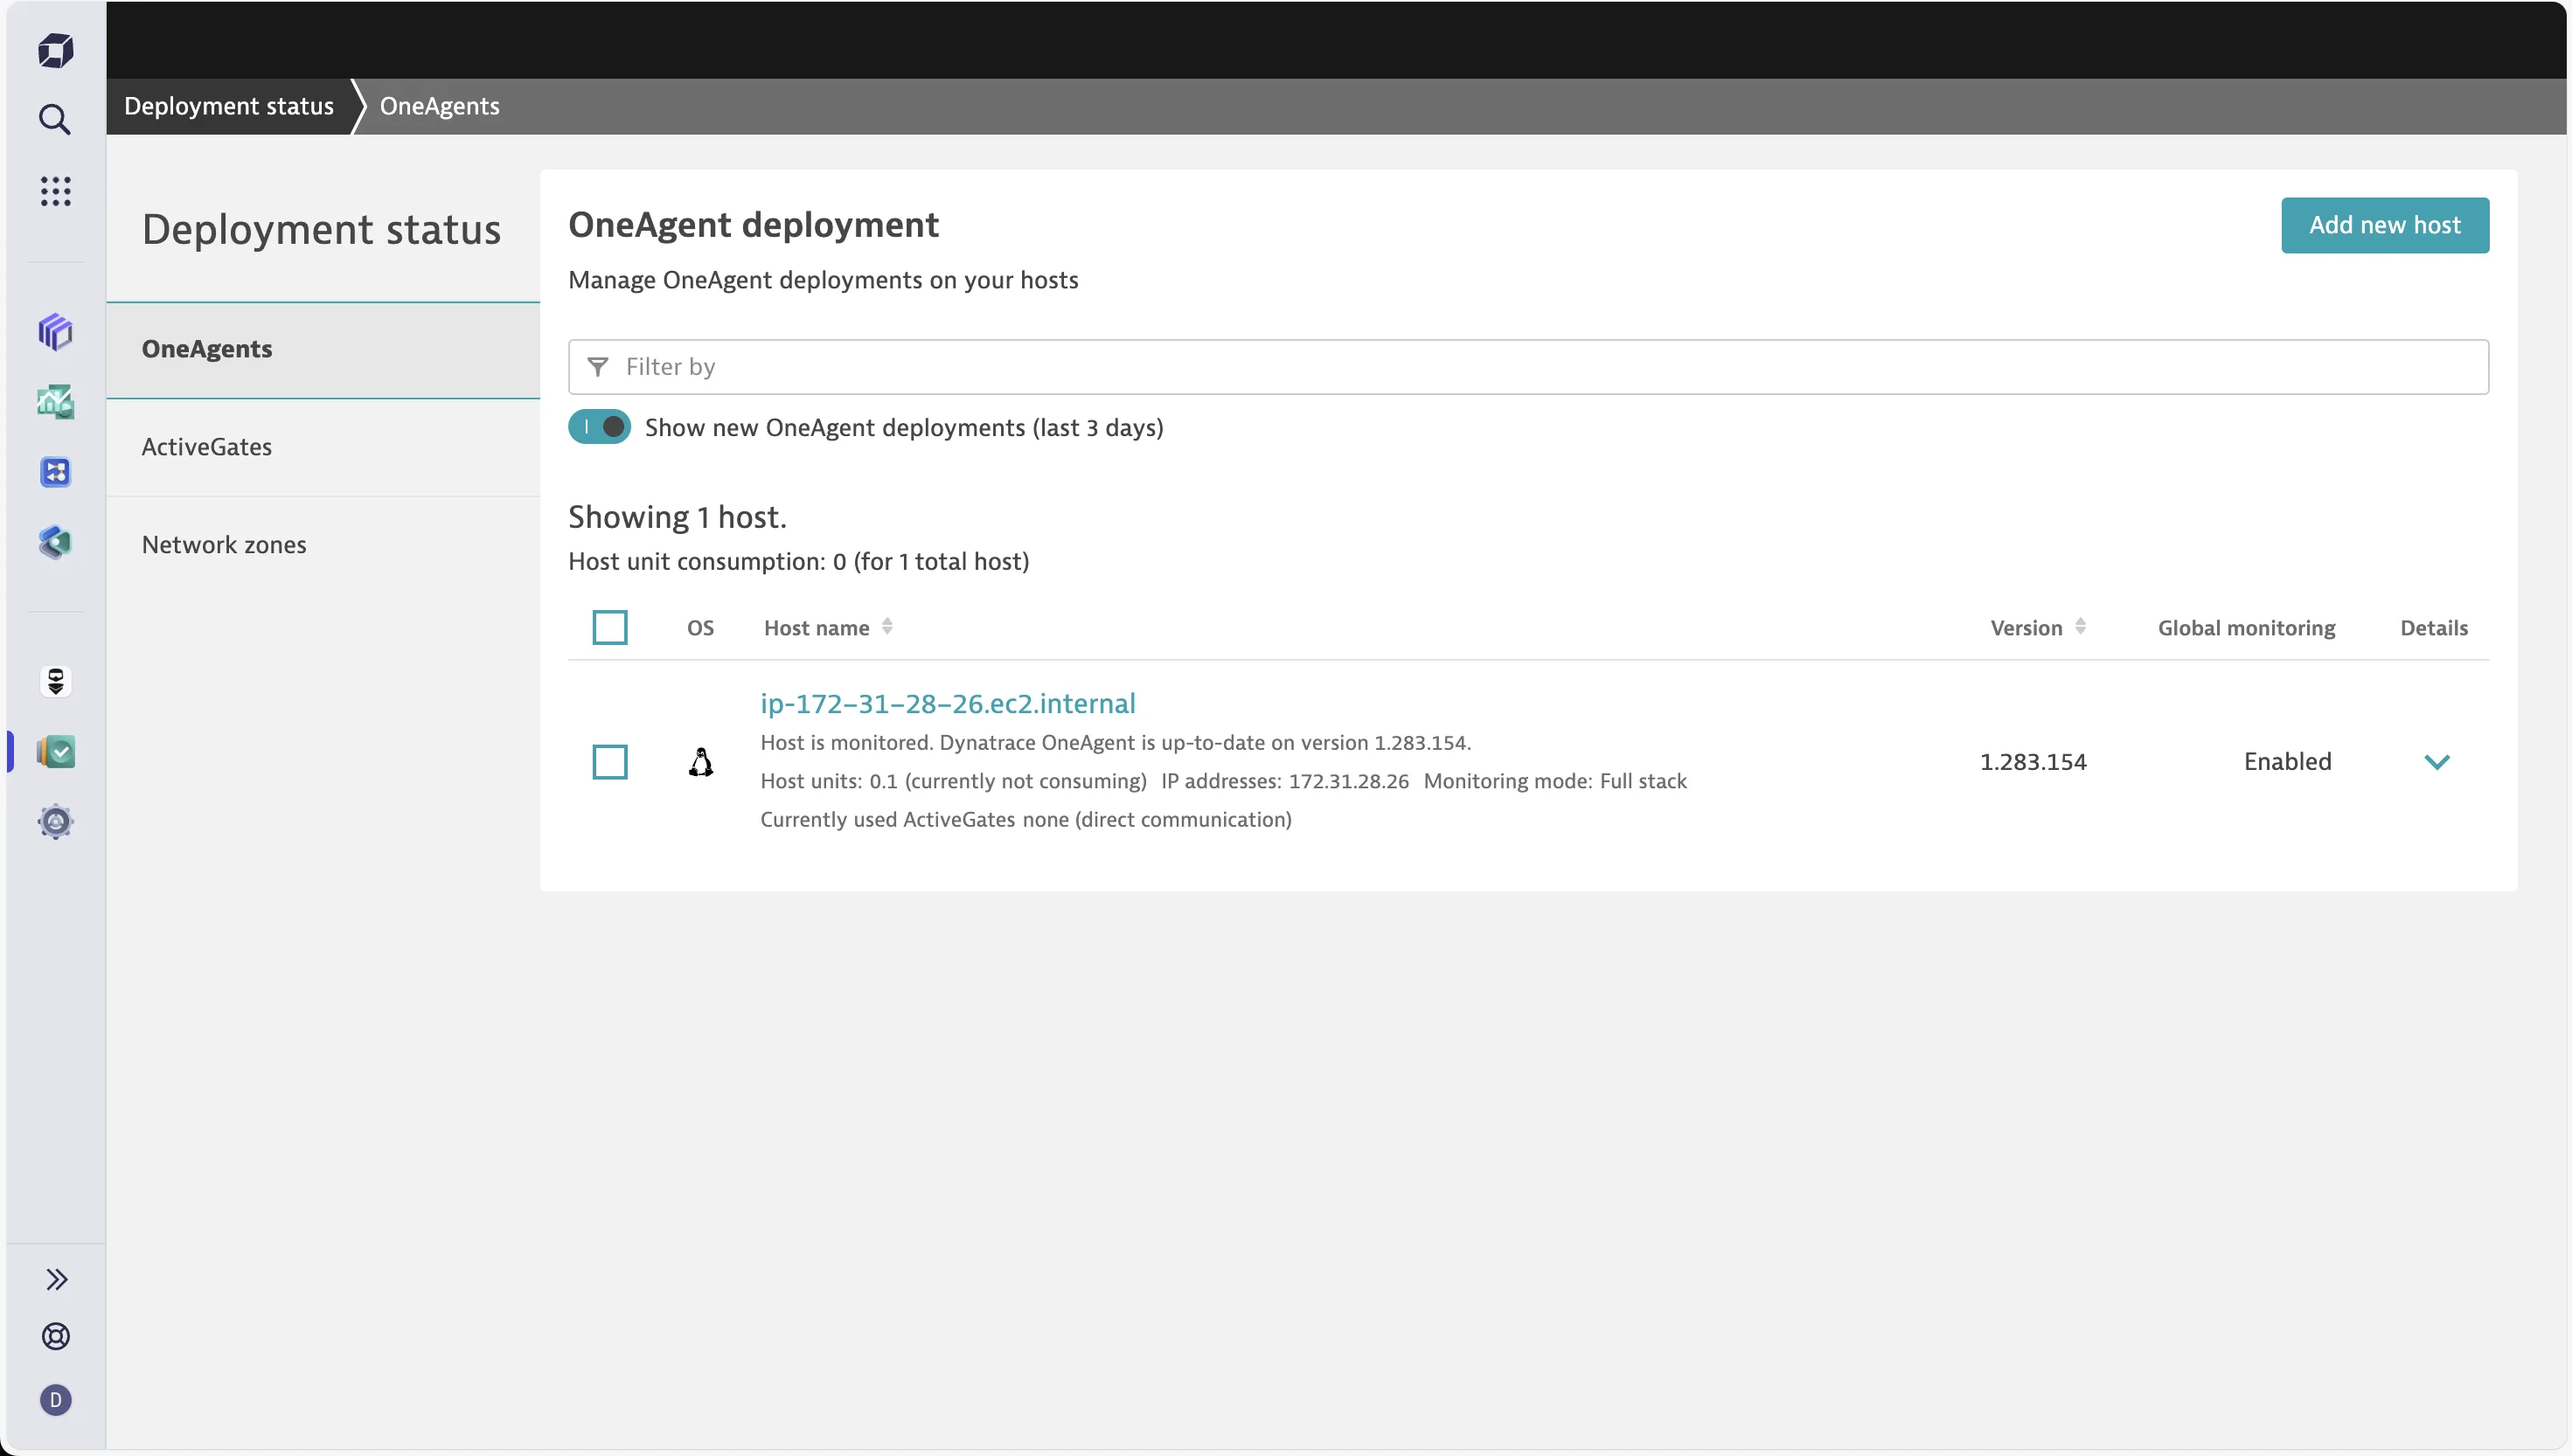The image size is (2572, 1456).
Task: Open the Notebooks analytics app icon
Action: (56, 403)
